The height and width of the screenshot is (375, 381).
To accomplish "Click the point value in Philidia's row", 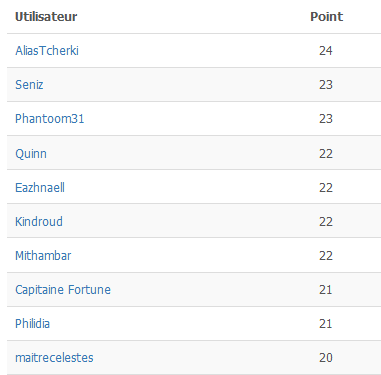I will click(326, 324).
